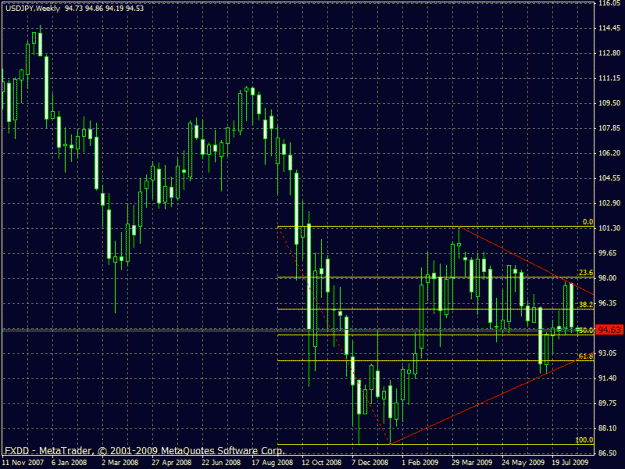Select the red rising lower triangle trendline

(x=492, y=399)
